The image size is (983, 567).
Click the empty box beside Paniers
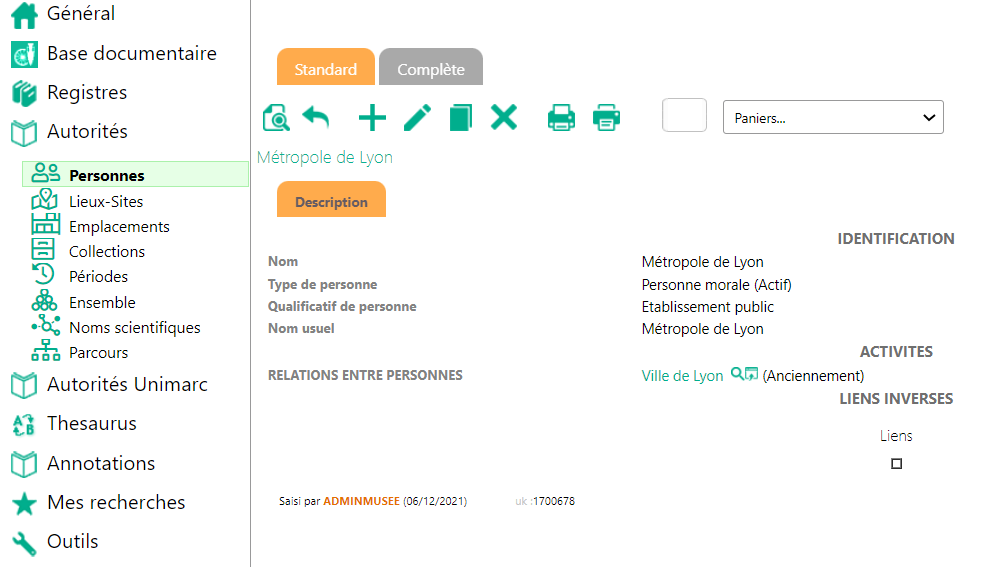click(x=685, y=115)
